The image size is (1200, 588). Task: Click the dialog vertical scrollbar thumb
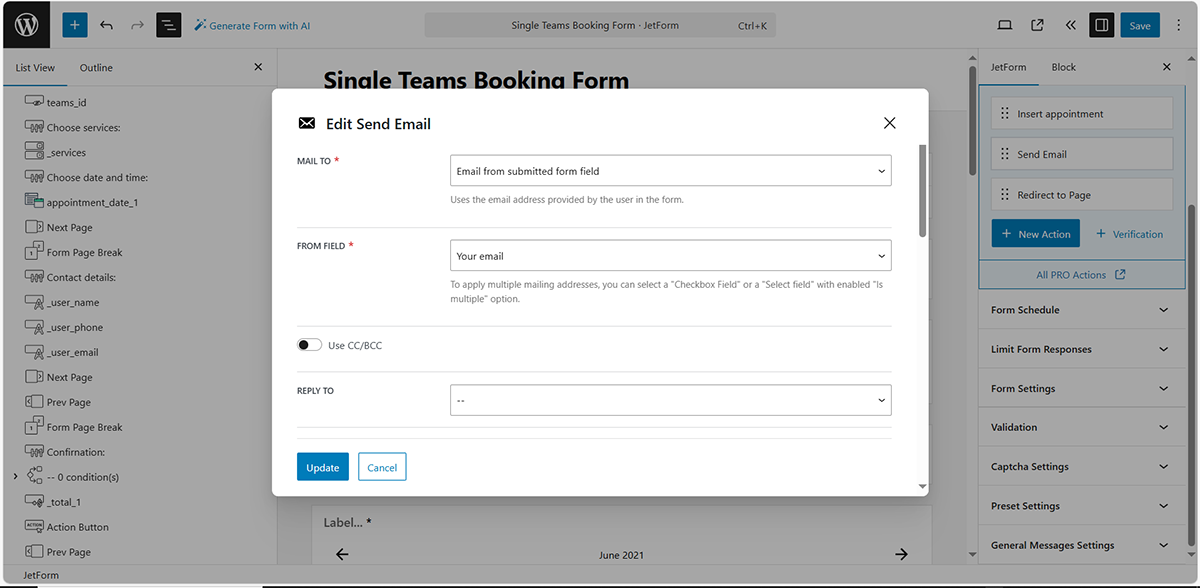click(922, 191)
